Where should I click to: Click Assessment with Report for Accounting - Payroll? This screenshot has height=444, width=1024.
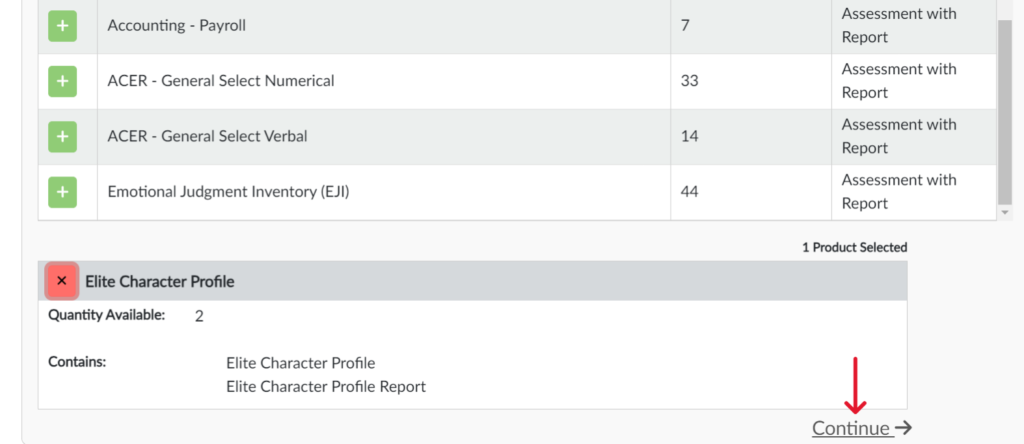[x=898, y=26]
